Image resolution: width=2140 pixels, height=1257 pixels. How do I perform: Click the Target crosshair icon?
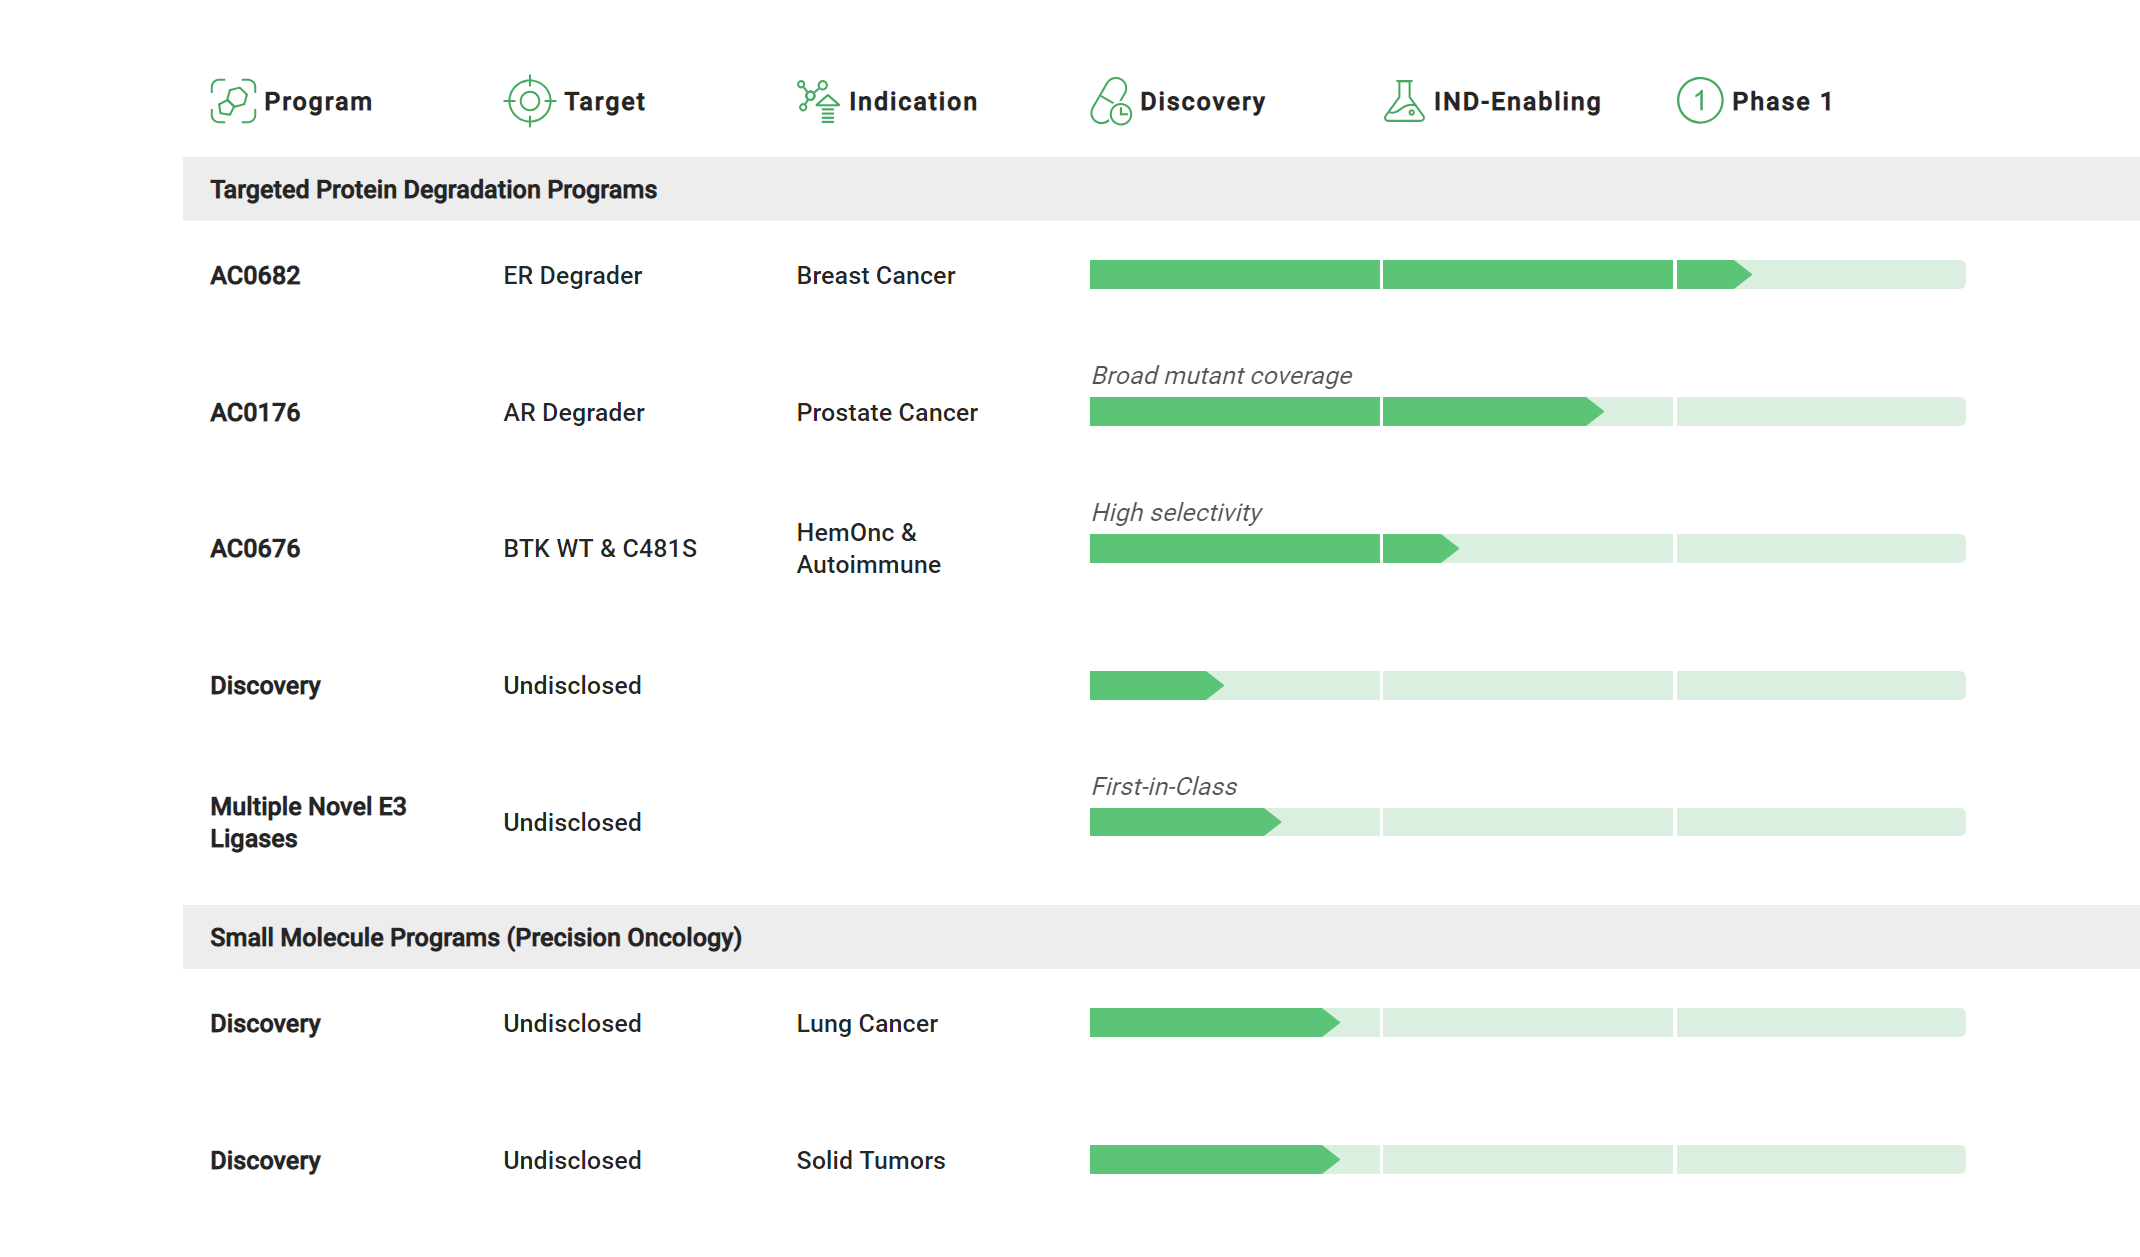[x=529, y=101]
